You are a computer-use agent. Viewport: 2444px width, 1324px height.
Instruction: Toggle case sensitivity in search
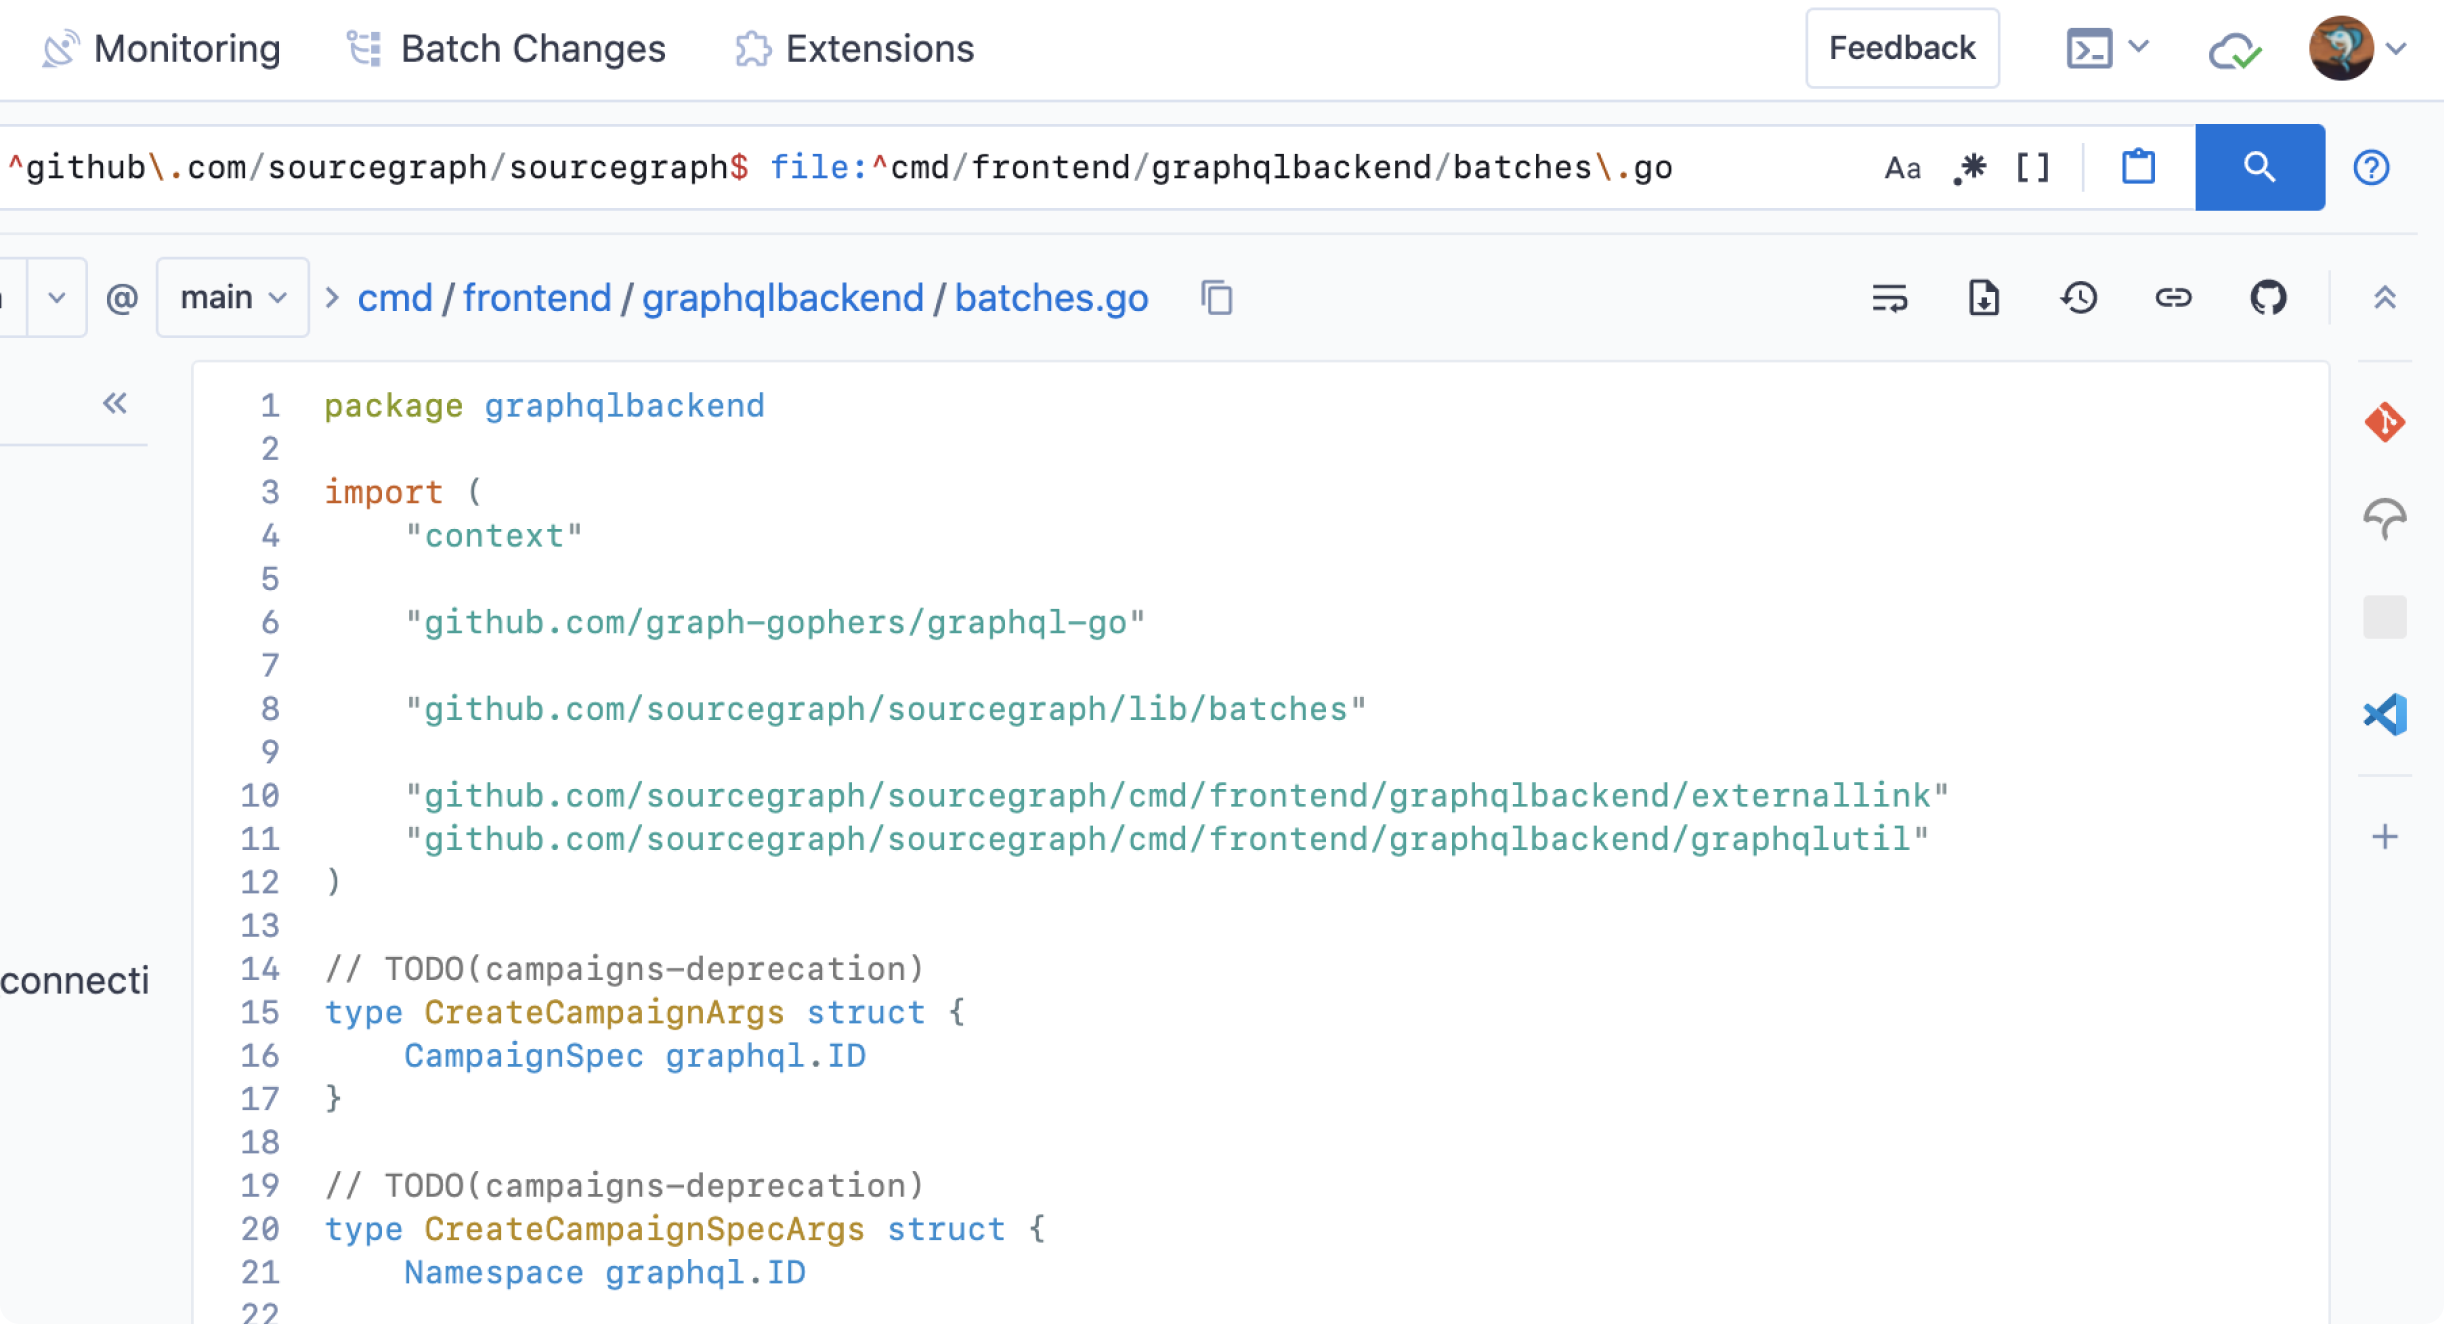(1902, 167)
